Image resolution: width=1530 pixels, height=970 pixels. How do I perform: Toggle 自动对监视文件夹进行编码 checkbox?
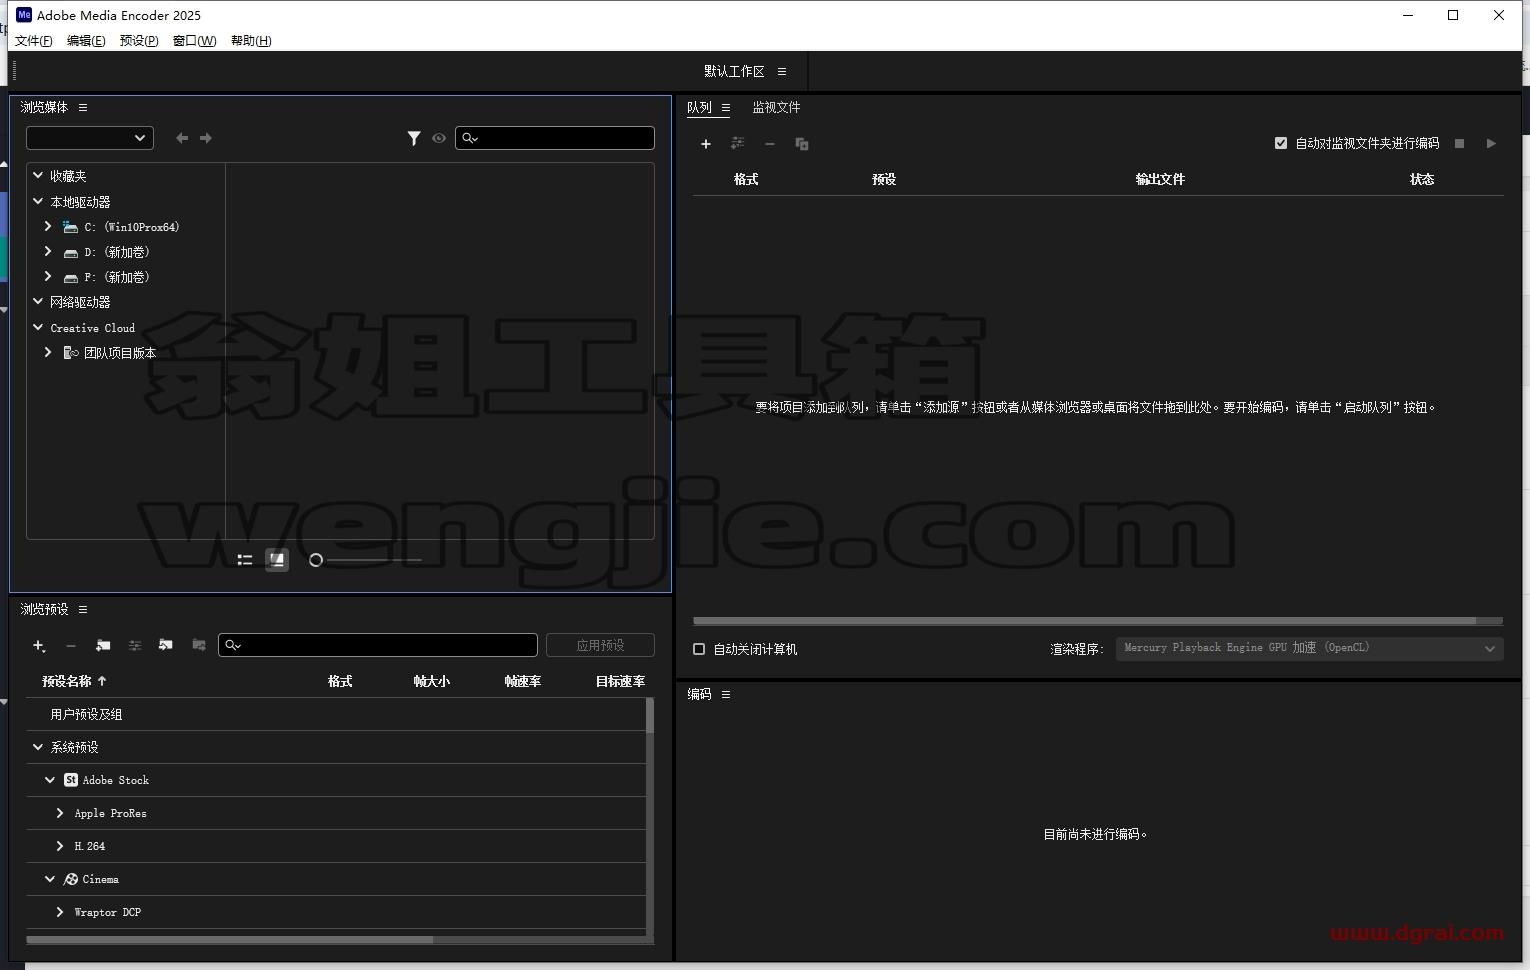[1281, 143]
